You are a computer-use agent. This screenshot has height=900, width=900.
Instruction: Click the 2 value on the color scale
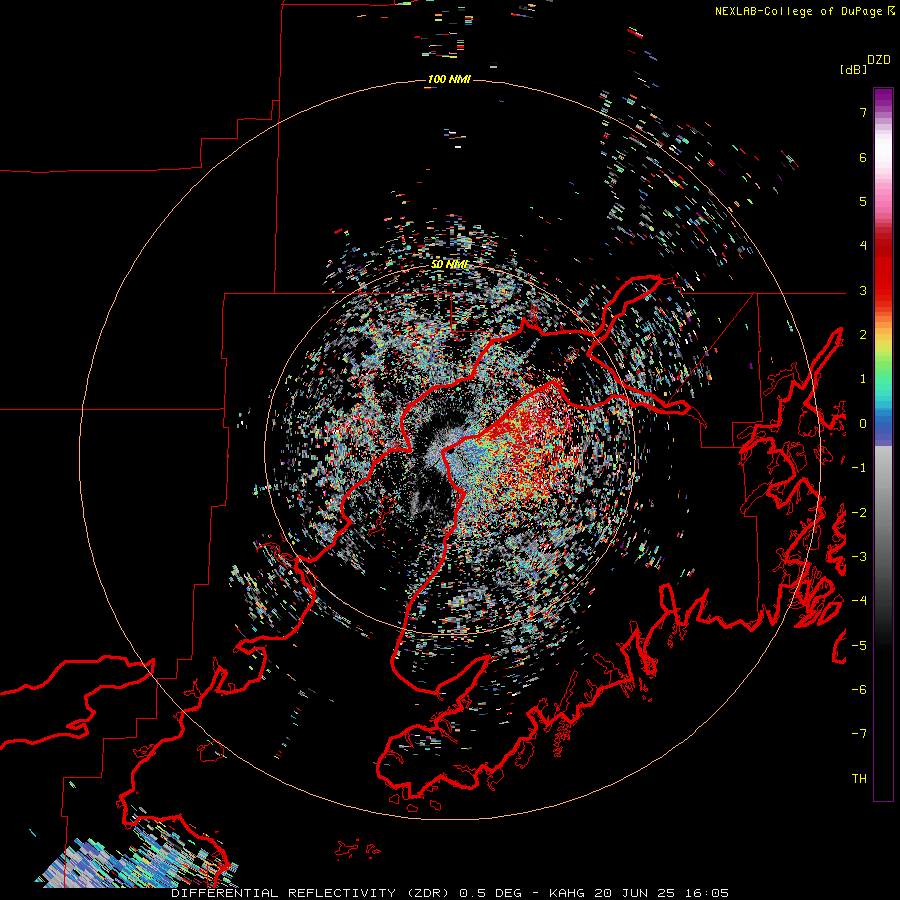pos(863,335)
